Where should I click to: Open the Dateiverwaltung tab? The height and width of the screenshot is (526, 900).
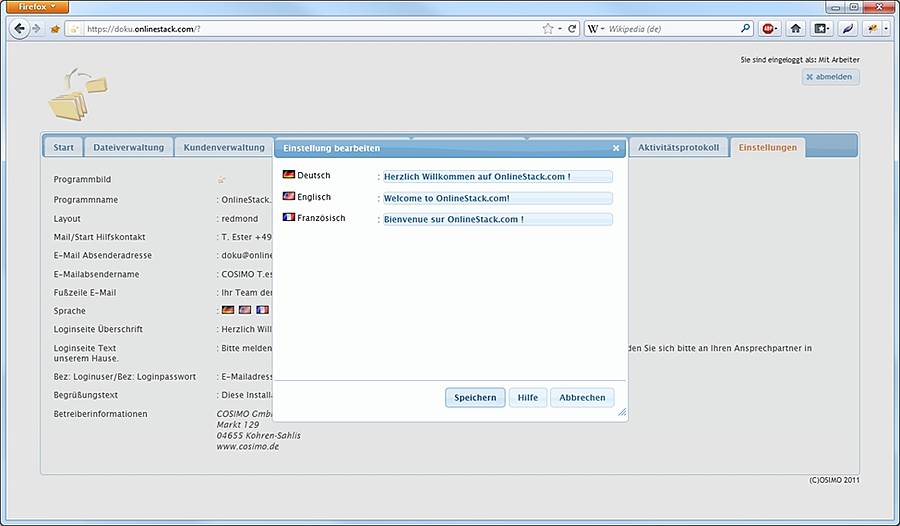pos(129,148)
